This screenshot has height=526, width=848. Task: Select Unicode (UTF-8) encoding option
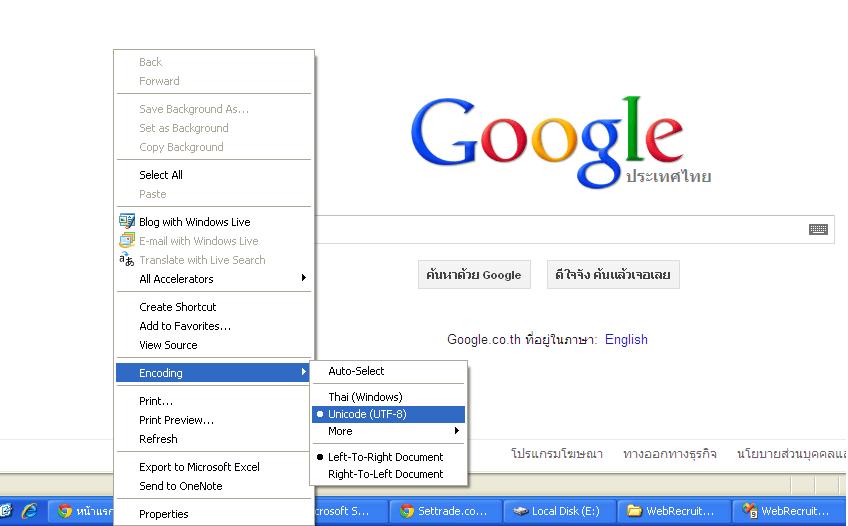click(x=388, y=414)
